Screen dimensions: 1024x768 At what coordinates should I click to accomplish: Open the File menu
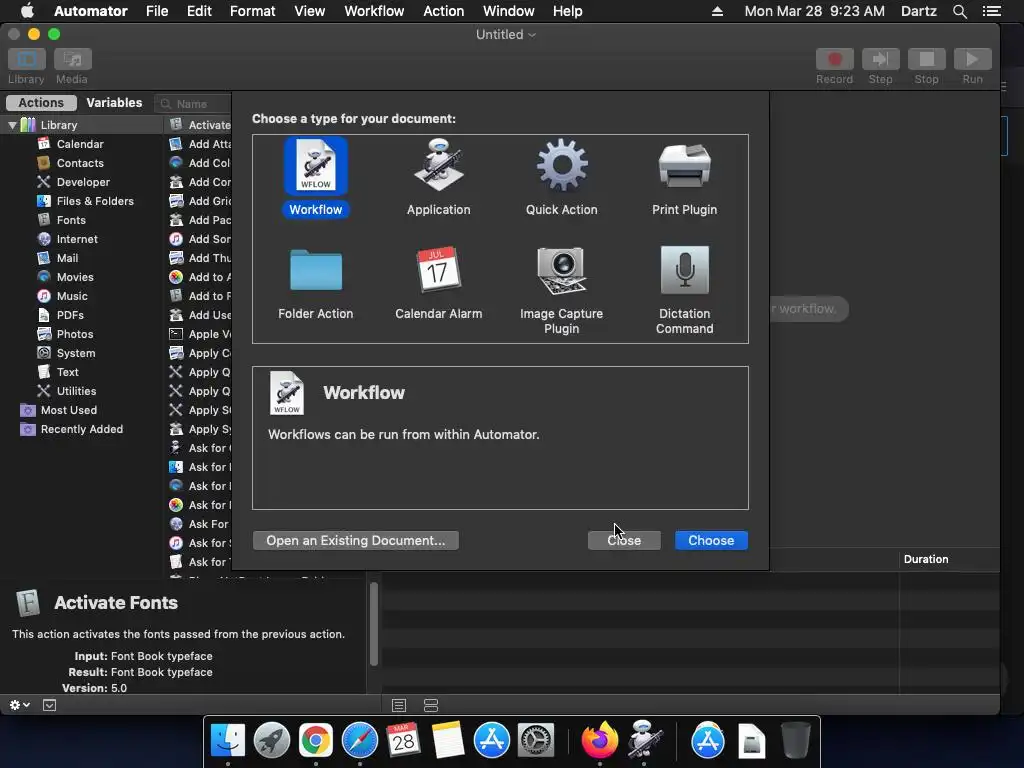pos(157,11)
